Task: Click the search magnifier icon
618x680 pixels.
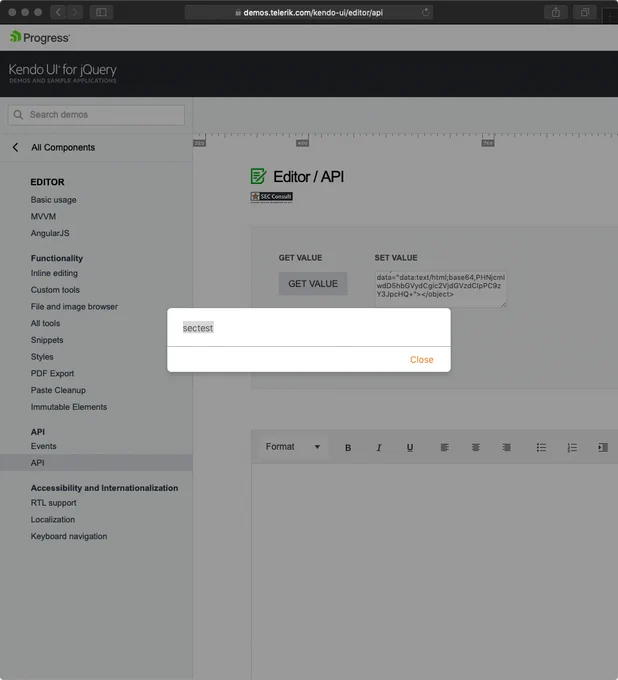Action: (18, 115)
